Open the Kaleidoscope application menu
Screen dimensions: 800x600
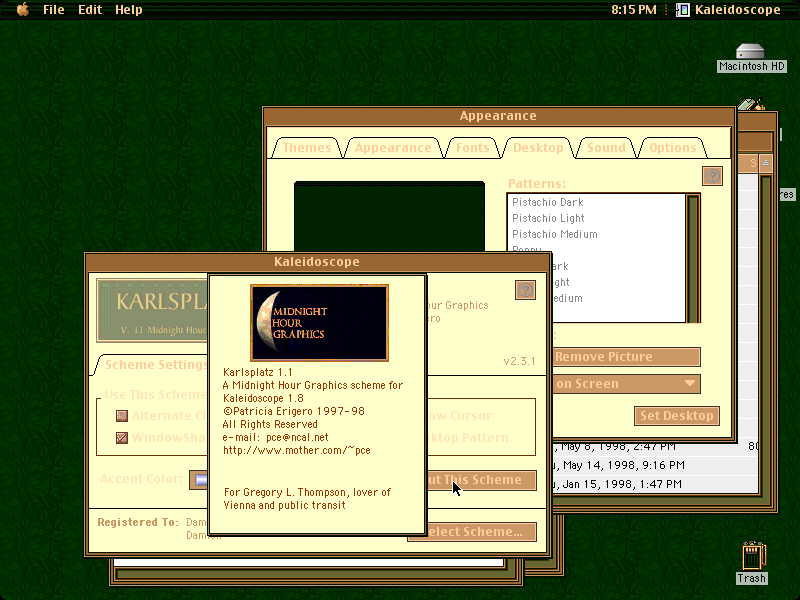(x=729, y=10)
